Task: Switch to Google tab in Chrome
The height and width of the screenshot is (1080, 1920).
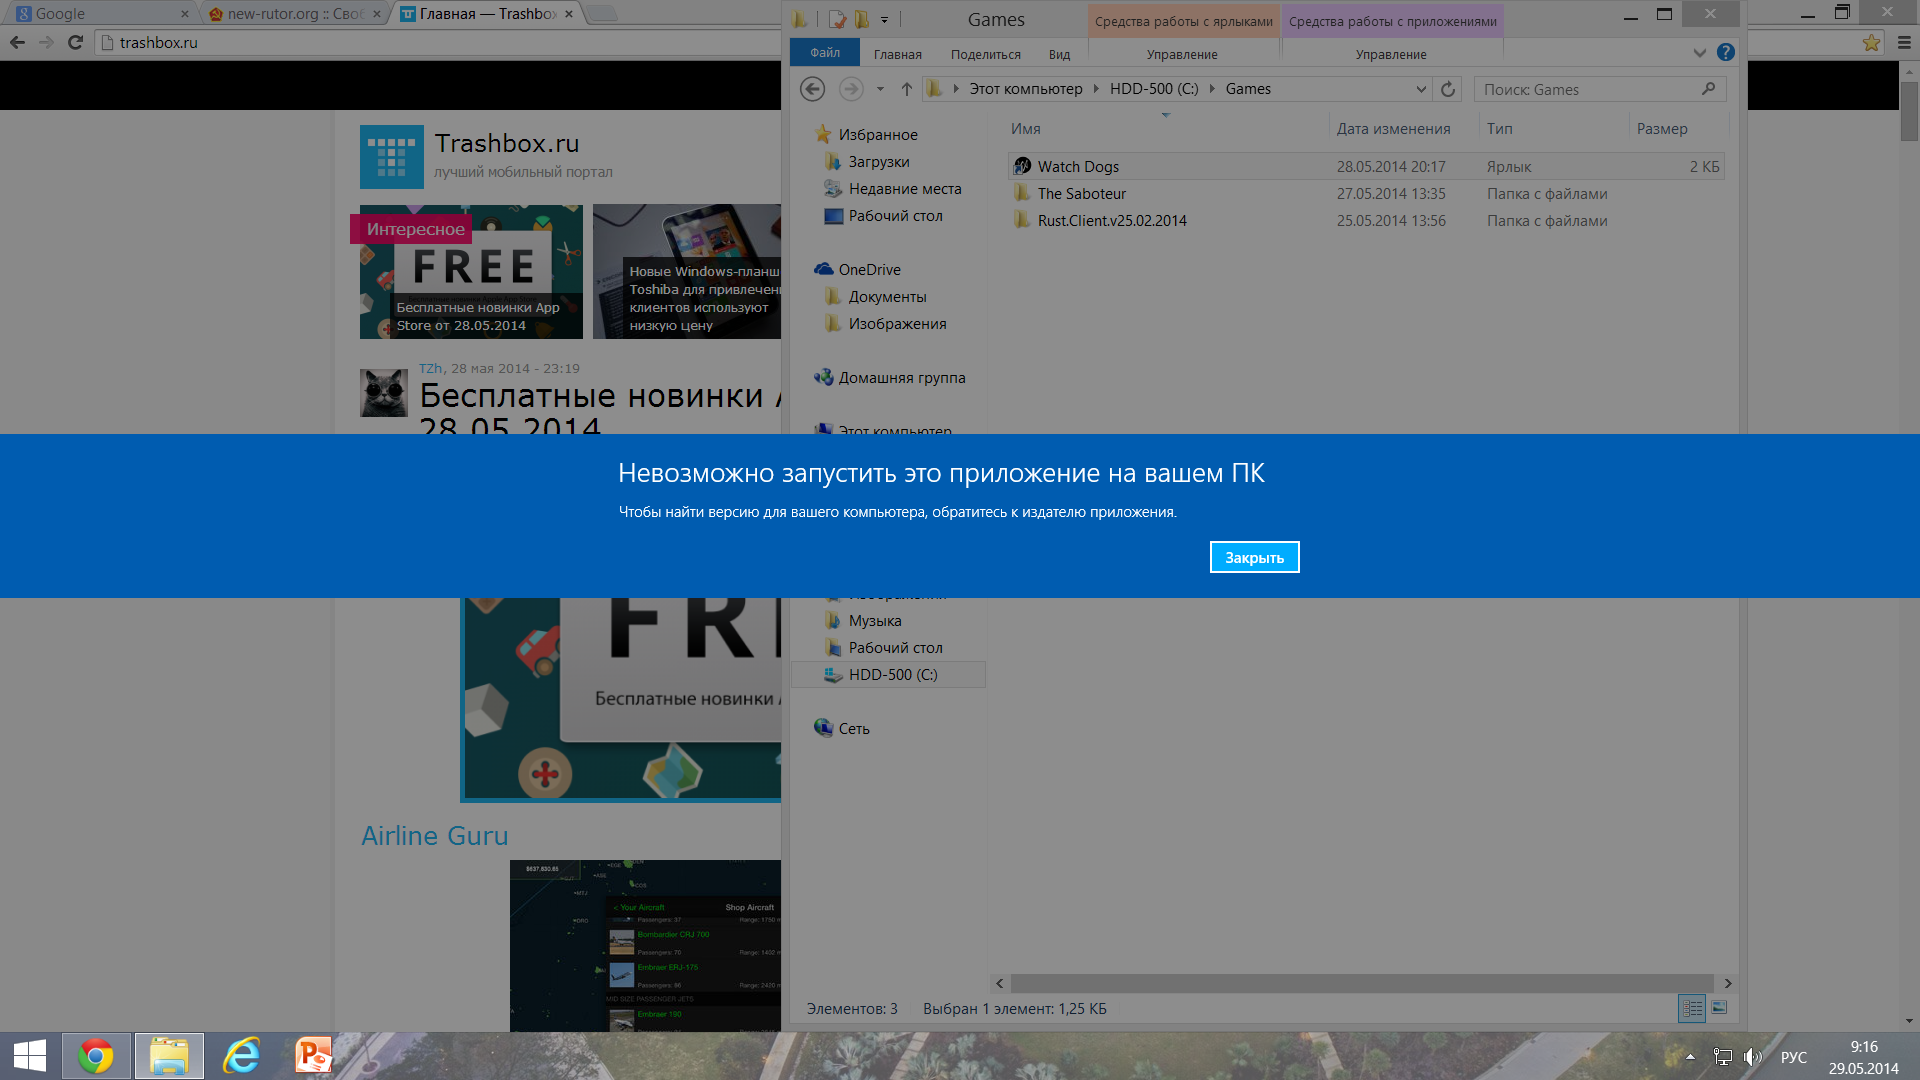Action: [x=100, y=14]
